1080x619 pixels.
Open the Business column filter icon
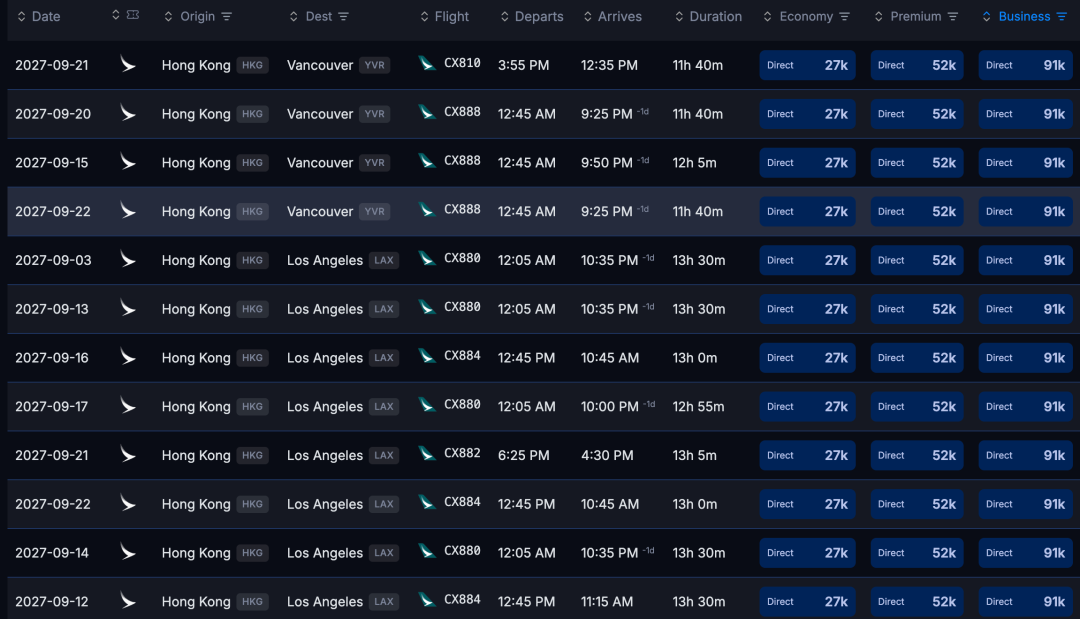click(x=1061, y=17)
